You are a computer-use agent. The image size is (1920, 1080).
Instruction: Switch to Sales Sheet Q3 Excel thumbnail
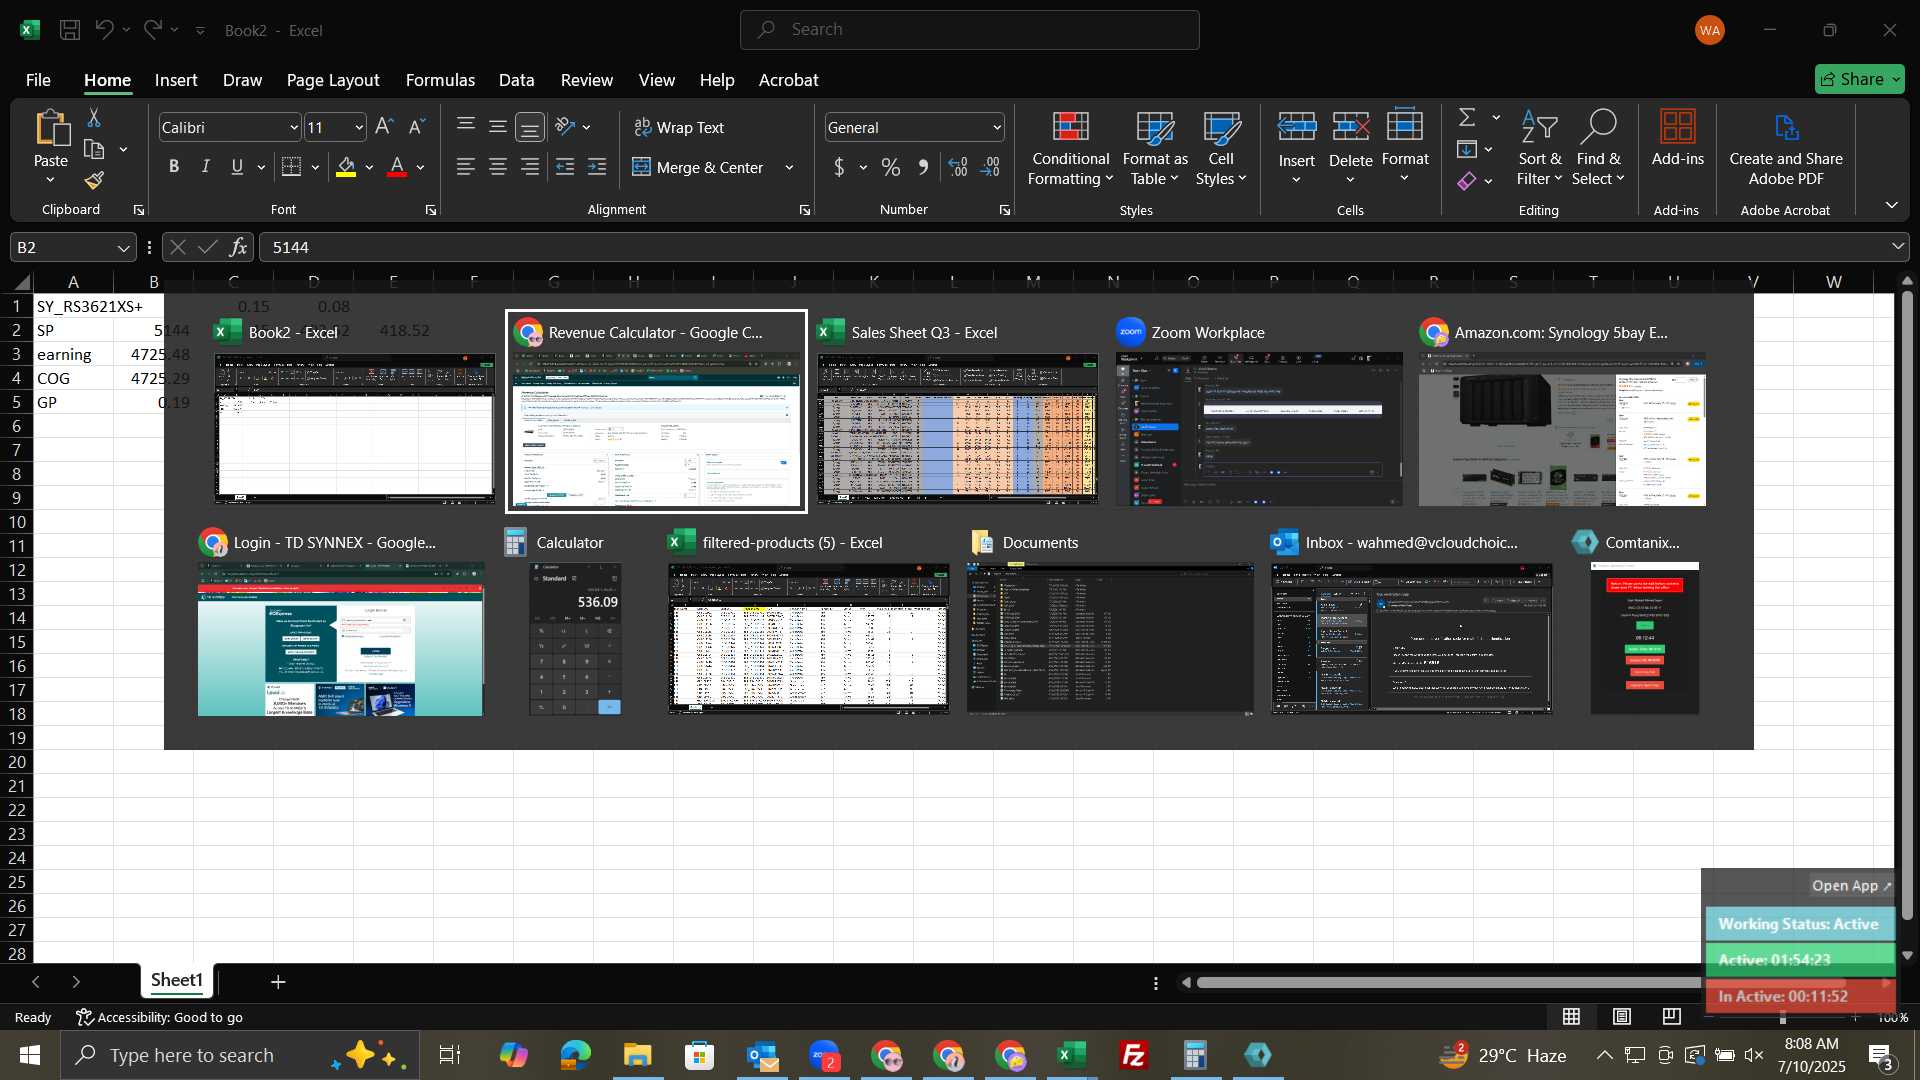coord(957,412)
